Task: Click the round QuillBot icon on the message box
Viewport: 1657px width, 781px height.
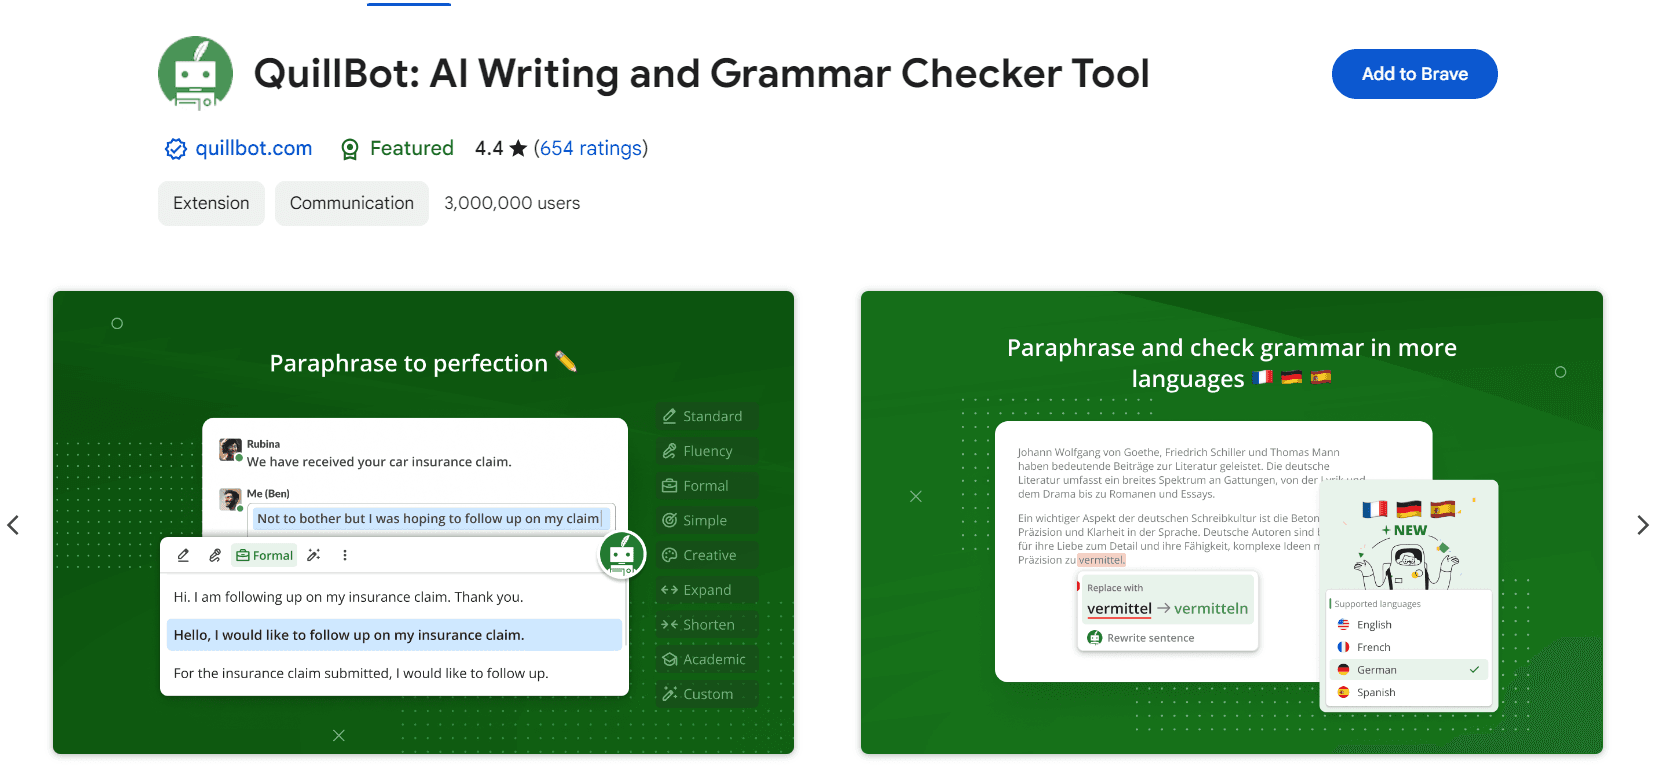Action: click(622, 553)
